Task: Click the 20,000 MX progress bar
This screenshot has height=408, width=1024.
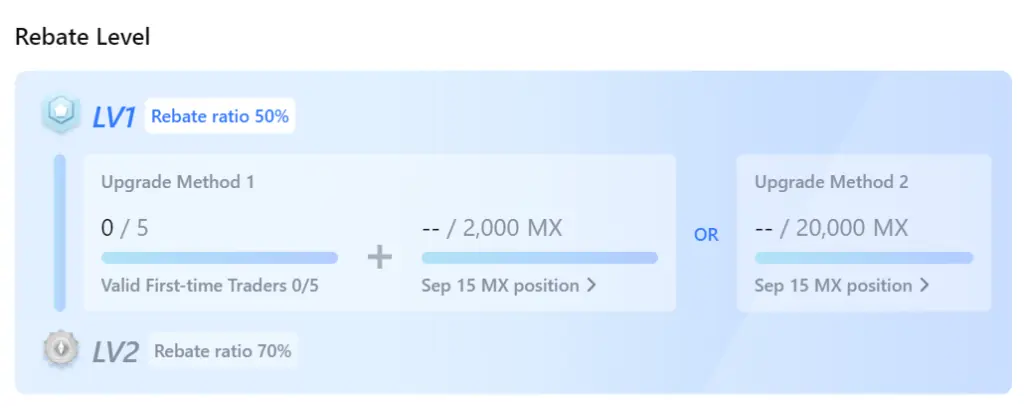Action: [864, 258]
